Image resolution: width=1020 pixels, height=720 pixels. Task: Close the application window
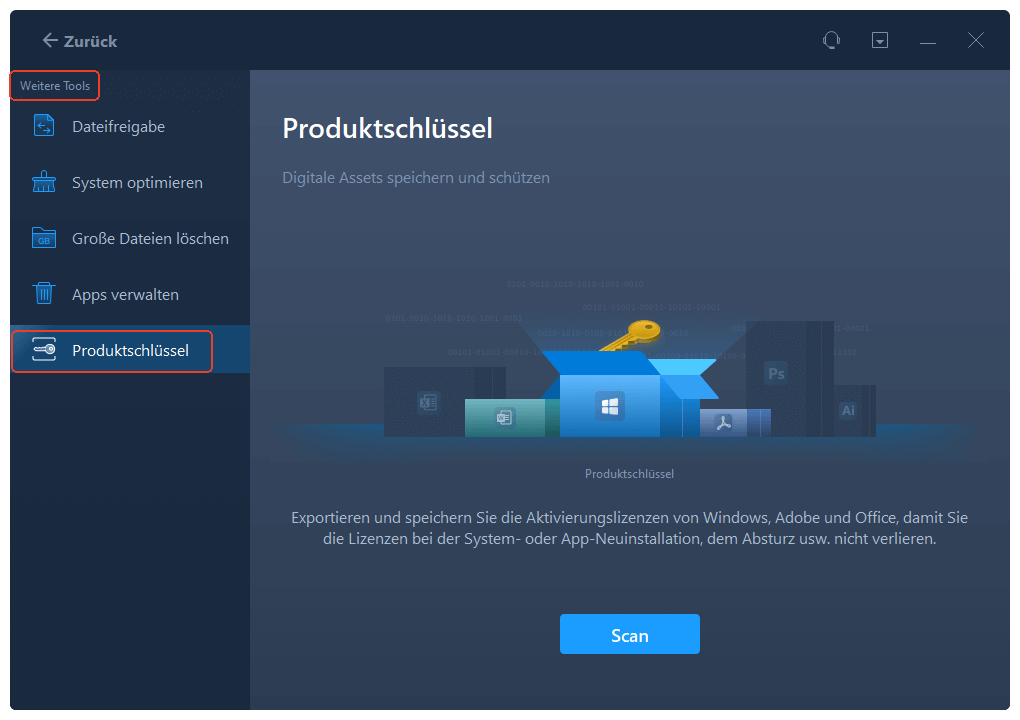click(x=976, y=40)
